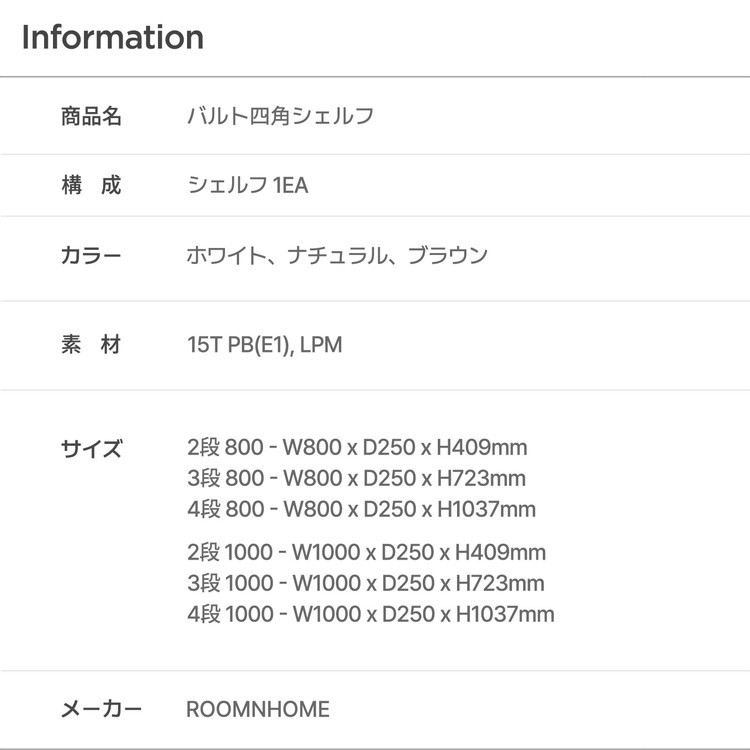Click the 商品名 row label
Image resolution: width=750 pixels, height=750 pixels.
tap(91, 116)
